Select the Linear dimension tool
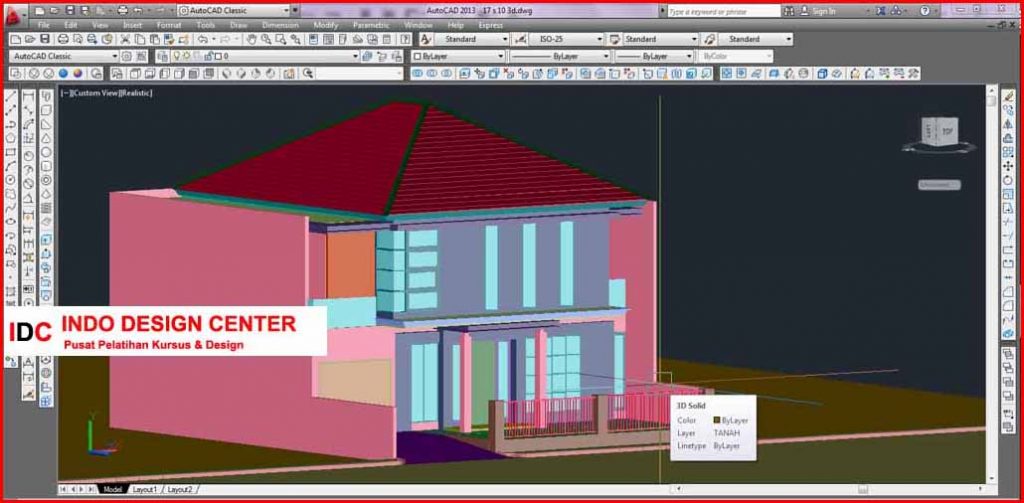Screen dimensions: 1024x503 pos(29,97)
